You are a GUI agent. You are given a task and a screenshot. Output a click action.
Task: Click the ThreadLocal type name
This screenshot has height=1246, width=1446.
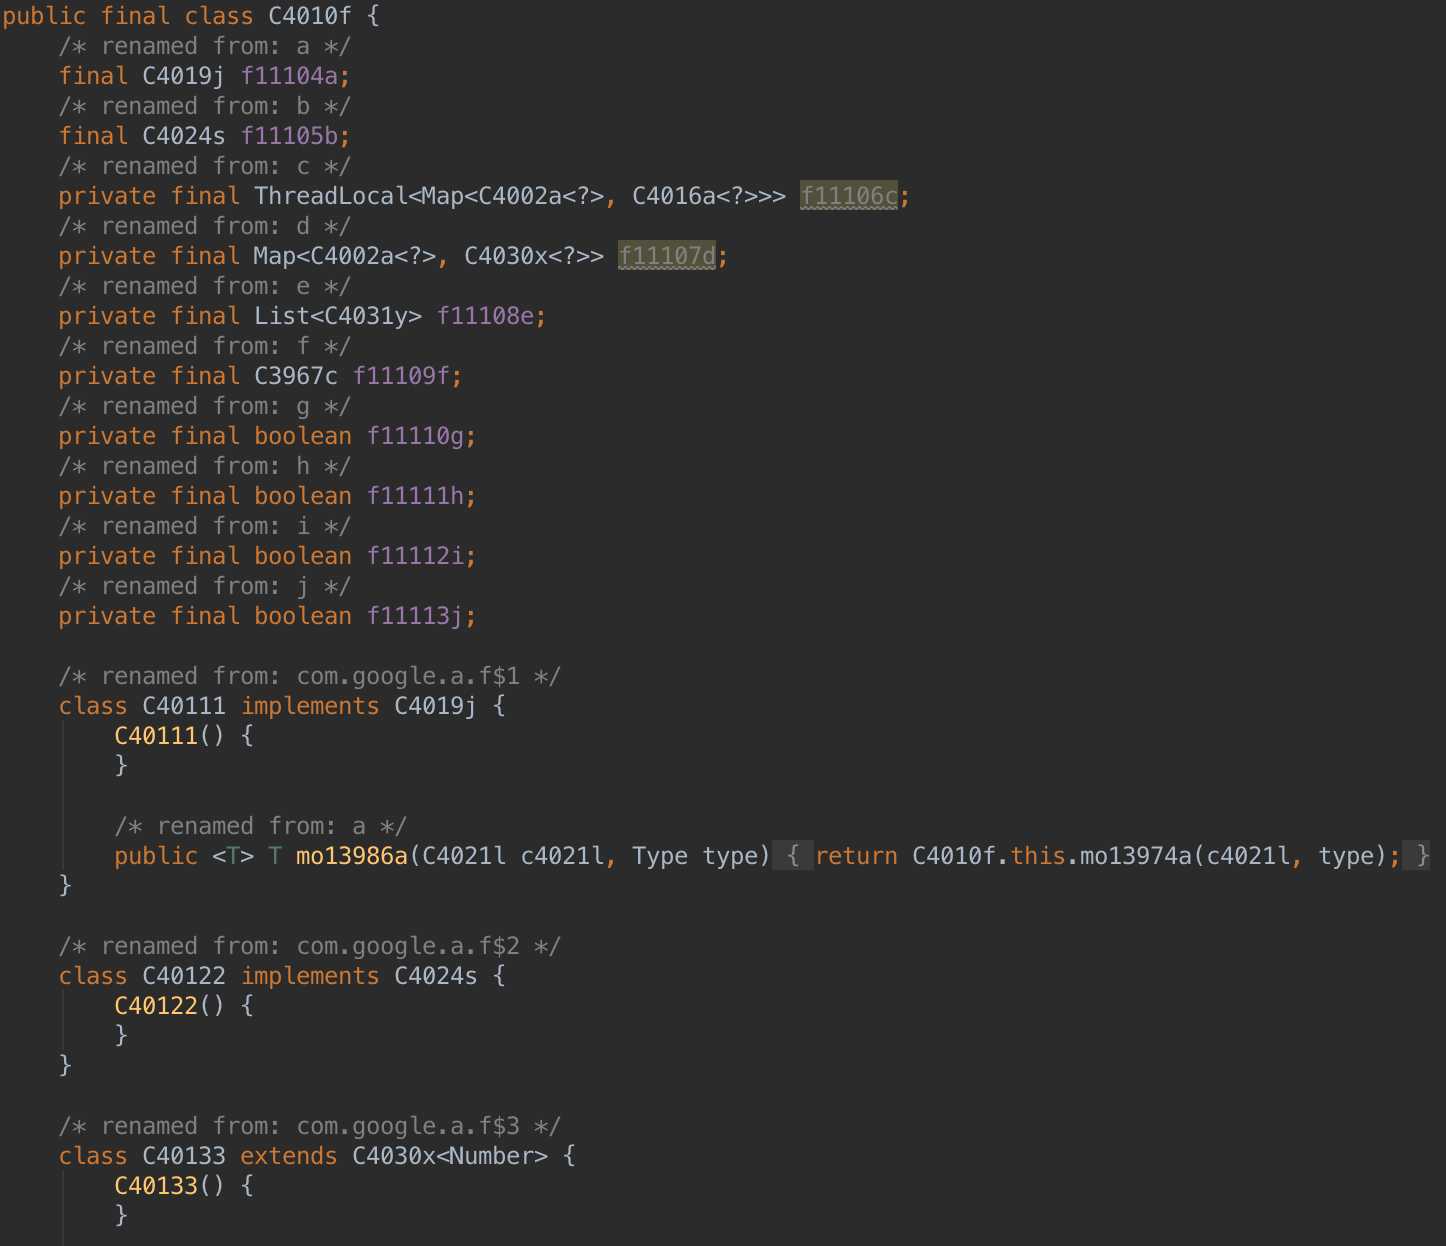click(x=331, y=196)
